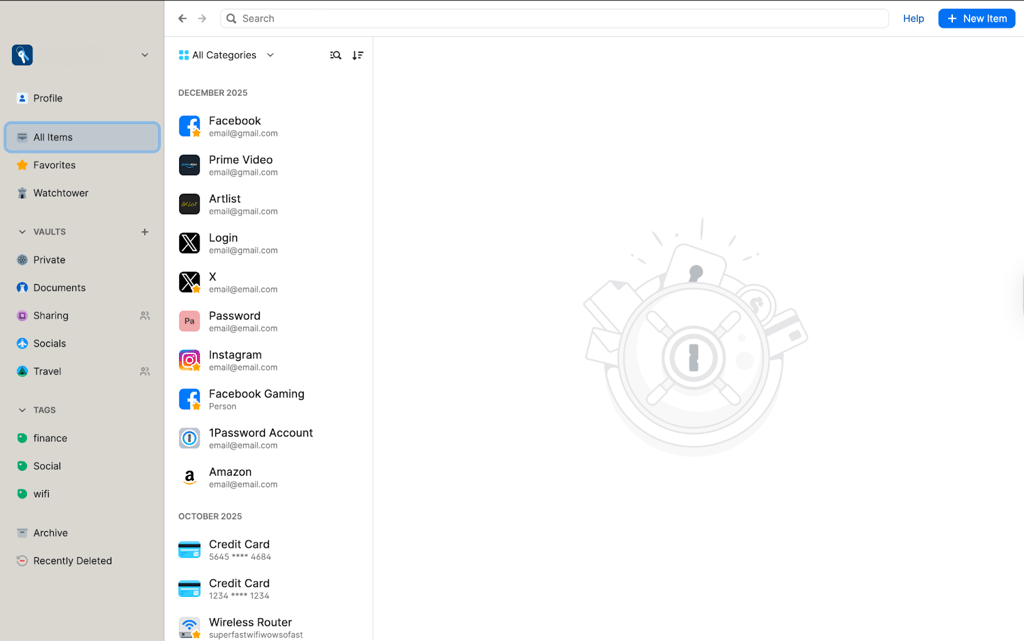
Task: Select the Facebook login item
Action: (x=269, y=126)
